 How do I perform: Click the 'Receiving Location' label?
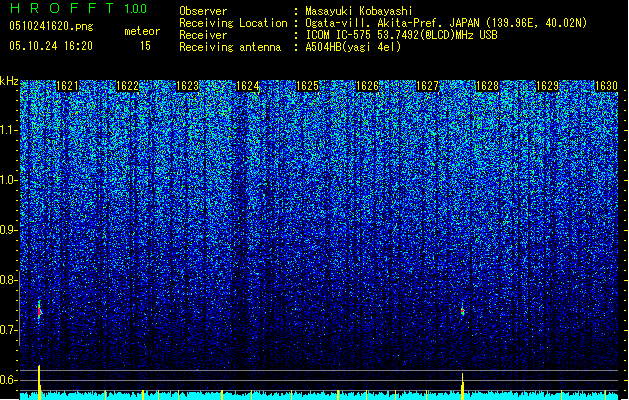click(233, 23)
